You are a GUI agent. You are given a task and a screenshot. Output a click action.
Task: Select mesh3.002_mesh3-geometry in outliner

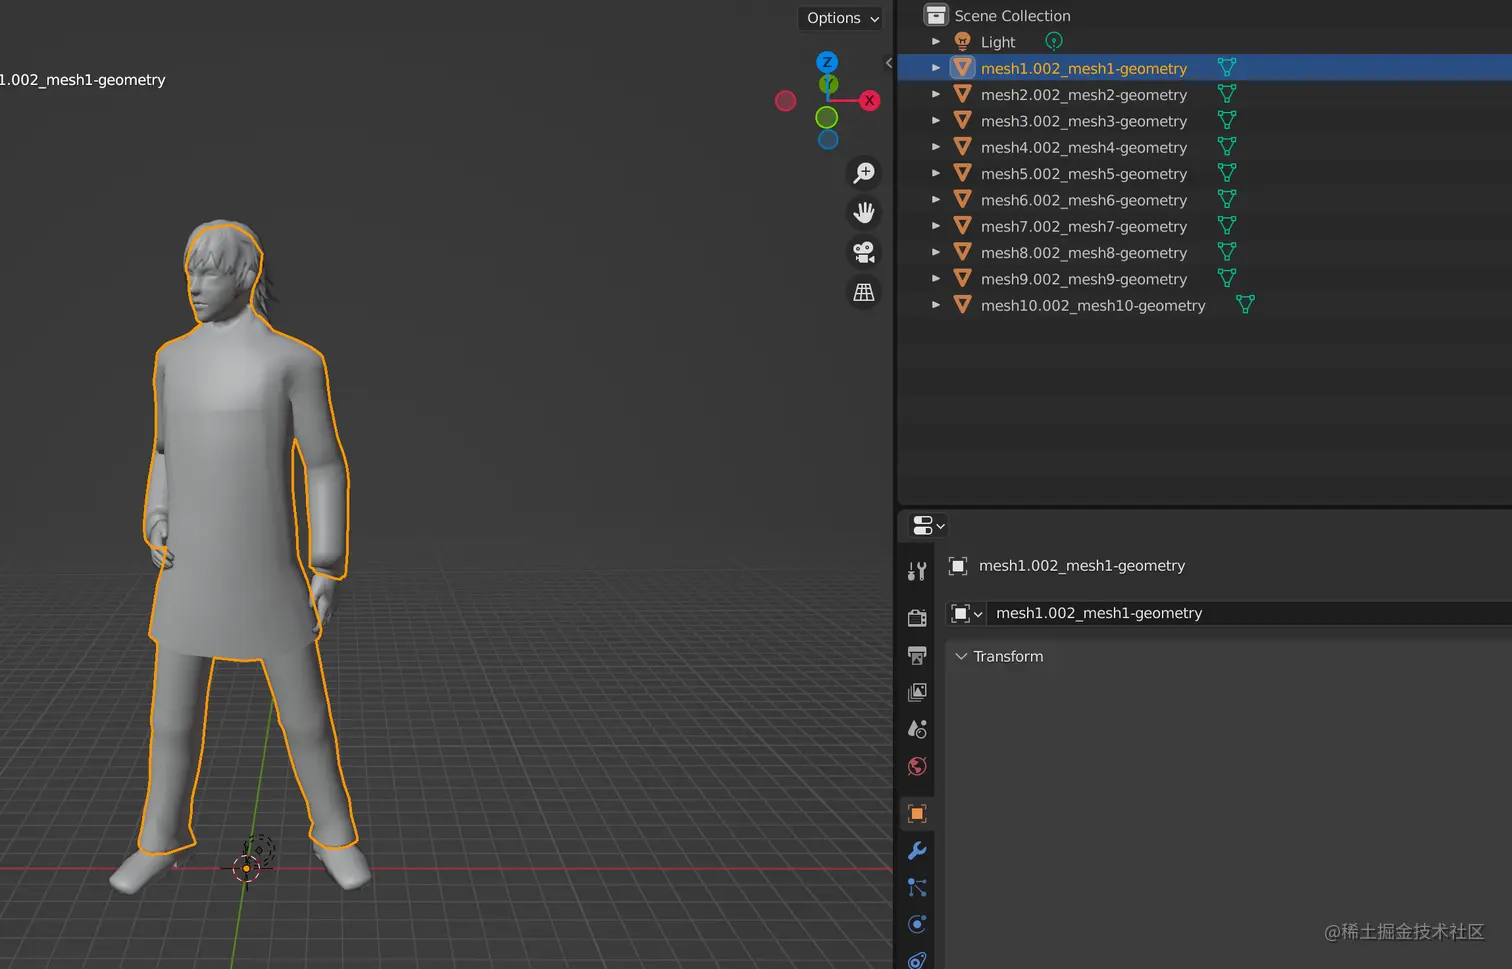1084,121
